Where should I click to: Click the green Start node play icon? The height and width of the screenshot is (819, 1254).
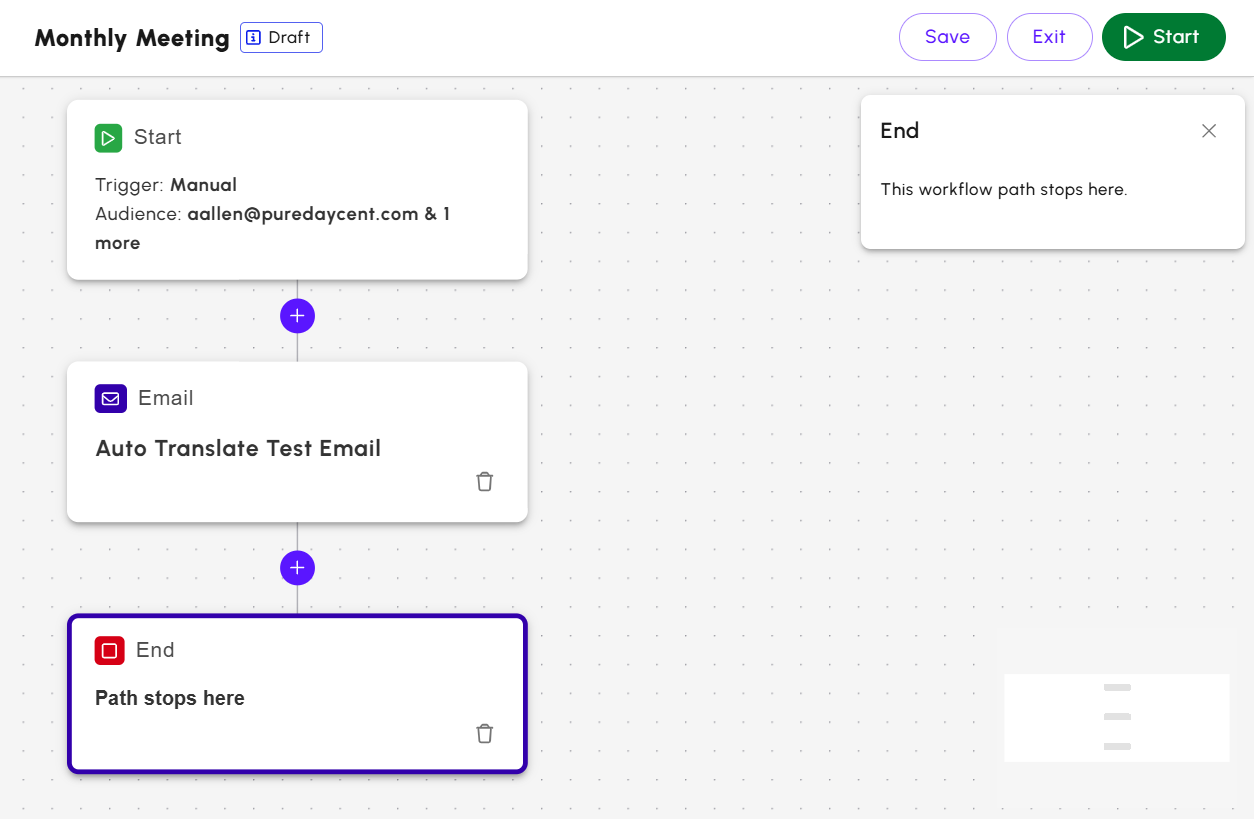[108, 138]
